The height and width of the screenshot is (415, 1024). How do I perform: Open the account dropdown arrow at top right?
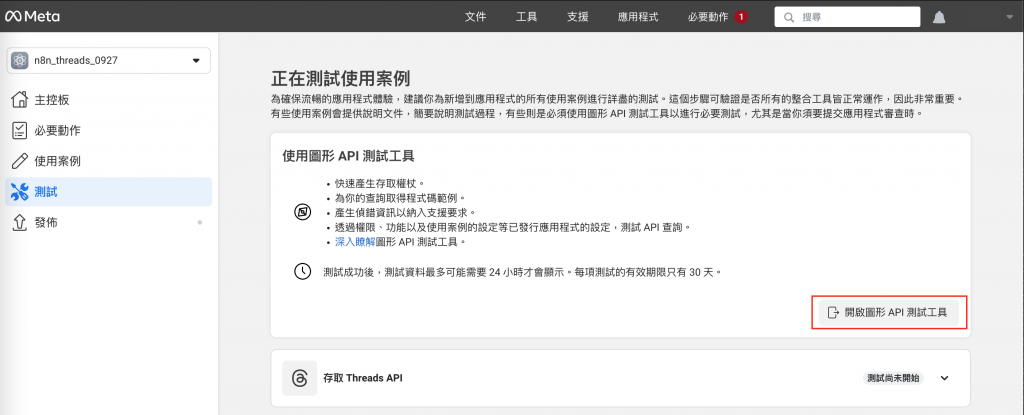coord(1010,18)
